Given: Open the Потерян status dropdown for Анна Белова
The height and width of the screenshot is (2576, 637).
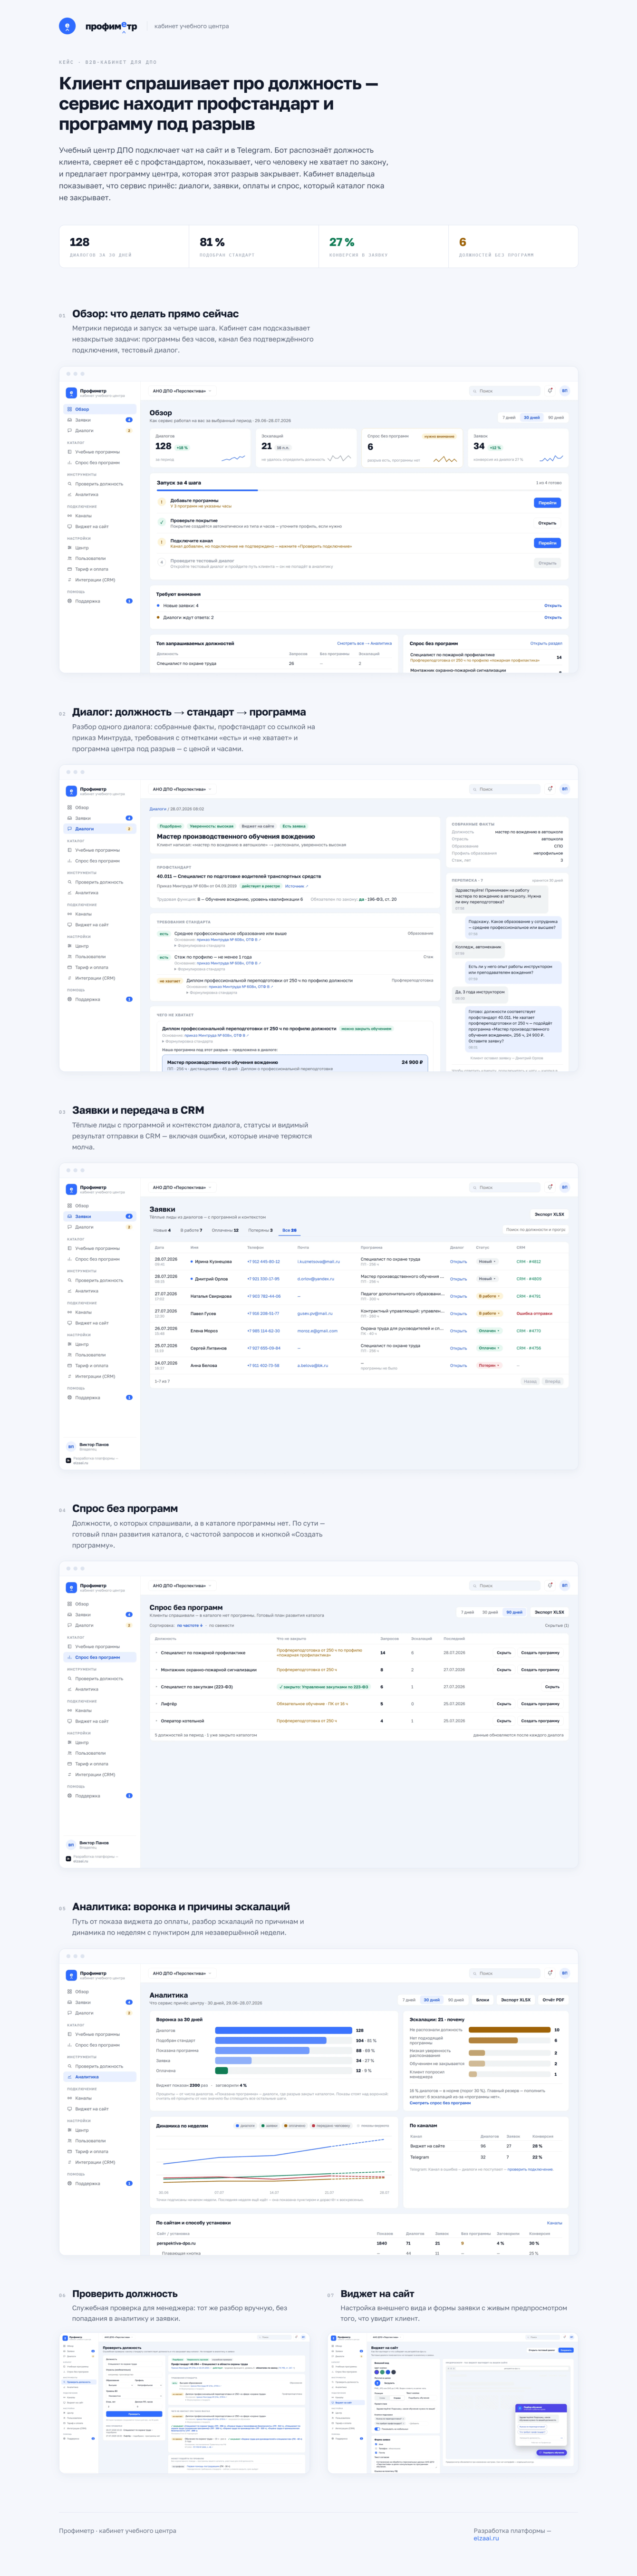Looking at the screenshot, I should point(489,1365).
